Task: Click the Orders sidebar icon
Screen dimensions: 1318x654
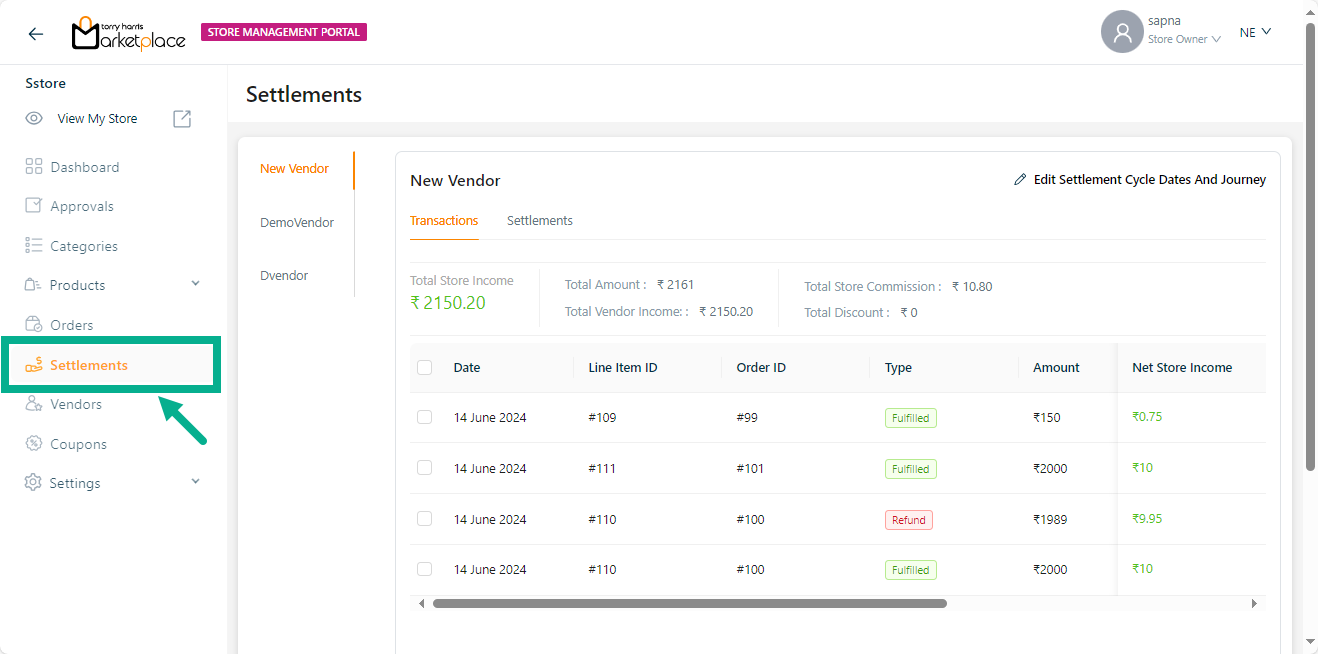Action: [x=34, y=325]
